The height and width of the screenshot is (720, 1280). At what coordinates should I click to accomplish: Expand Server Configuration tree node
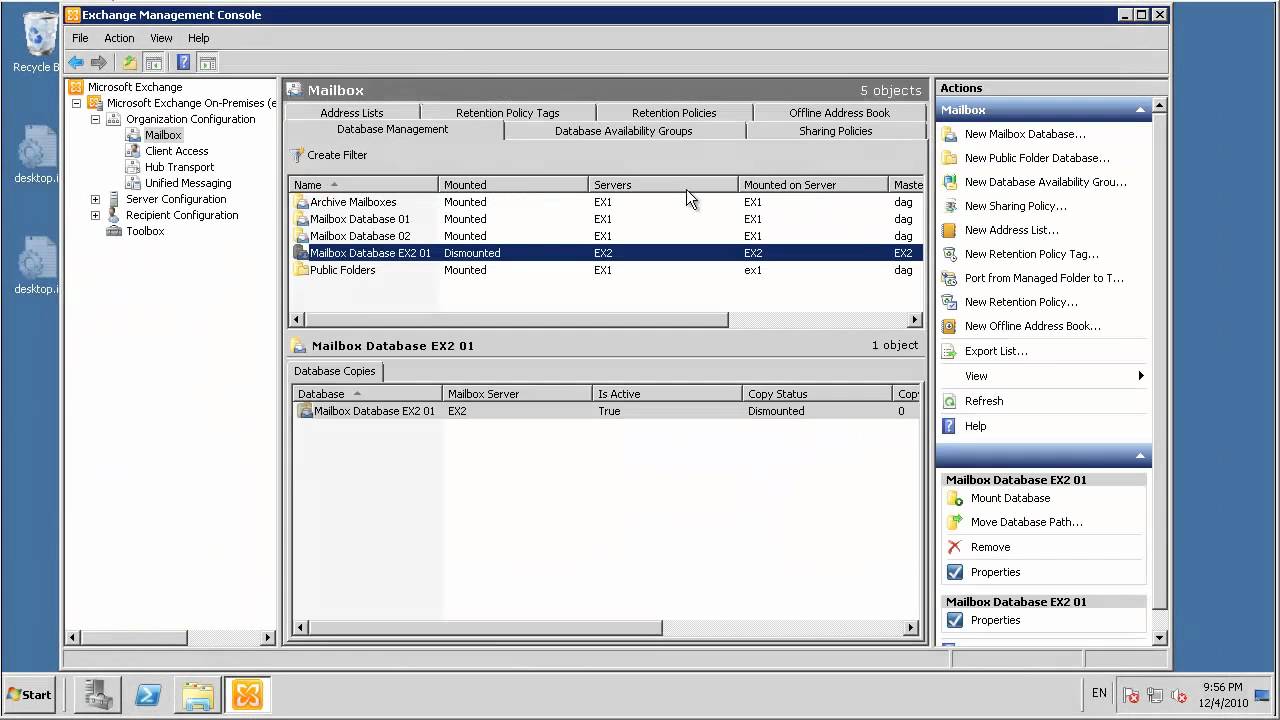click(95, 199)
